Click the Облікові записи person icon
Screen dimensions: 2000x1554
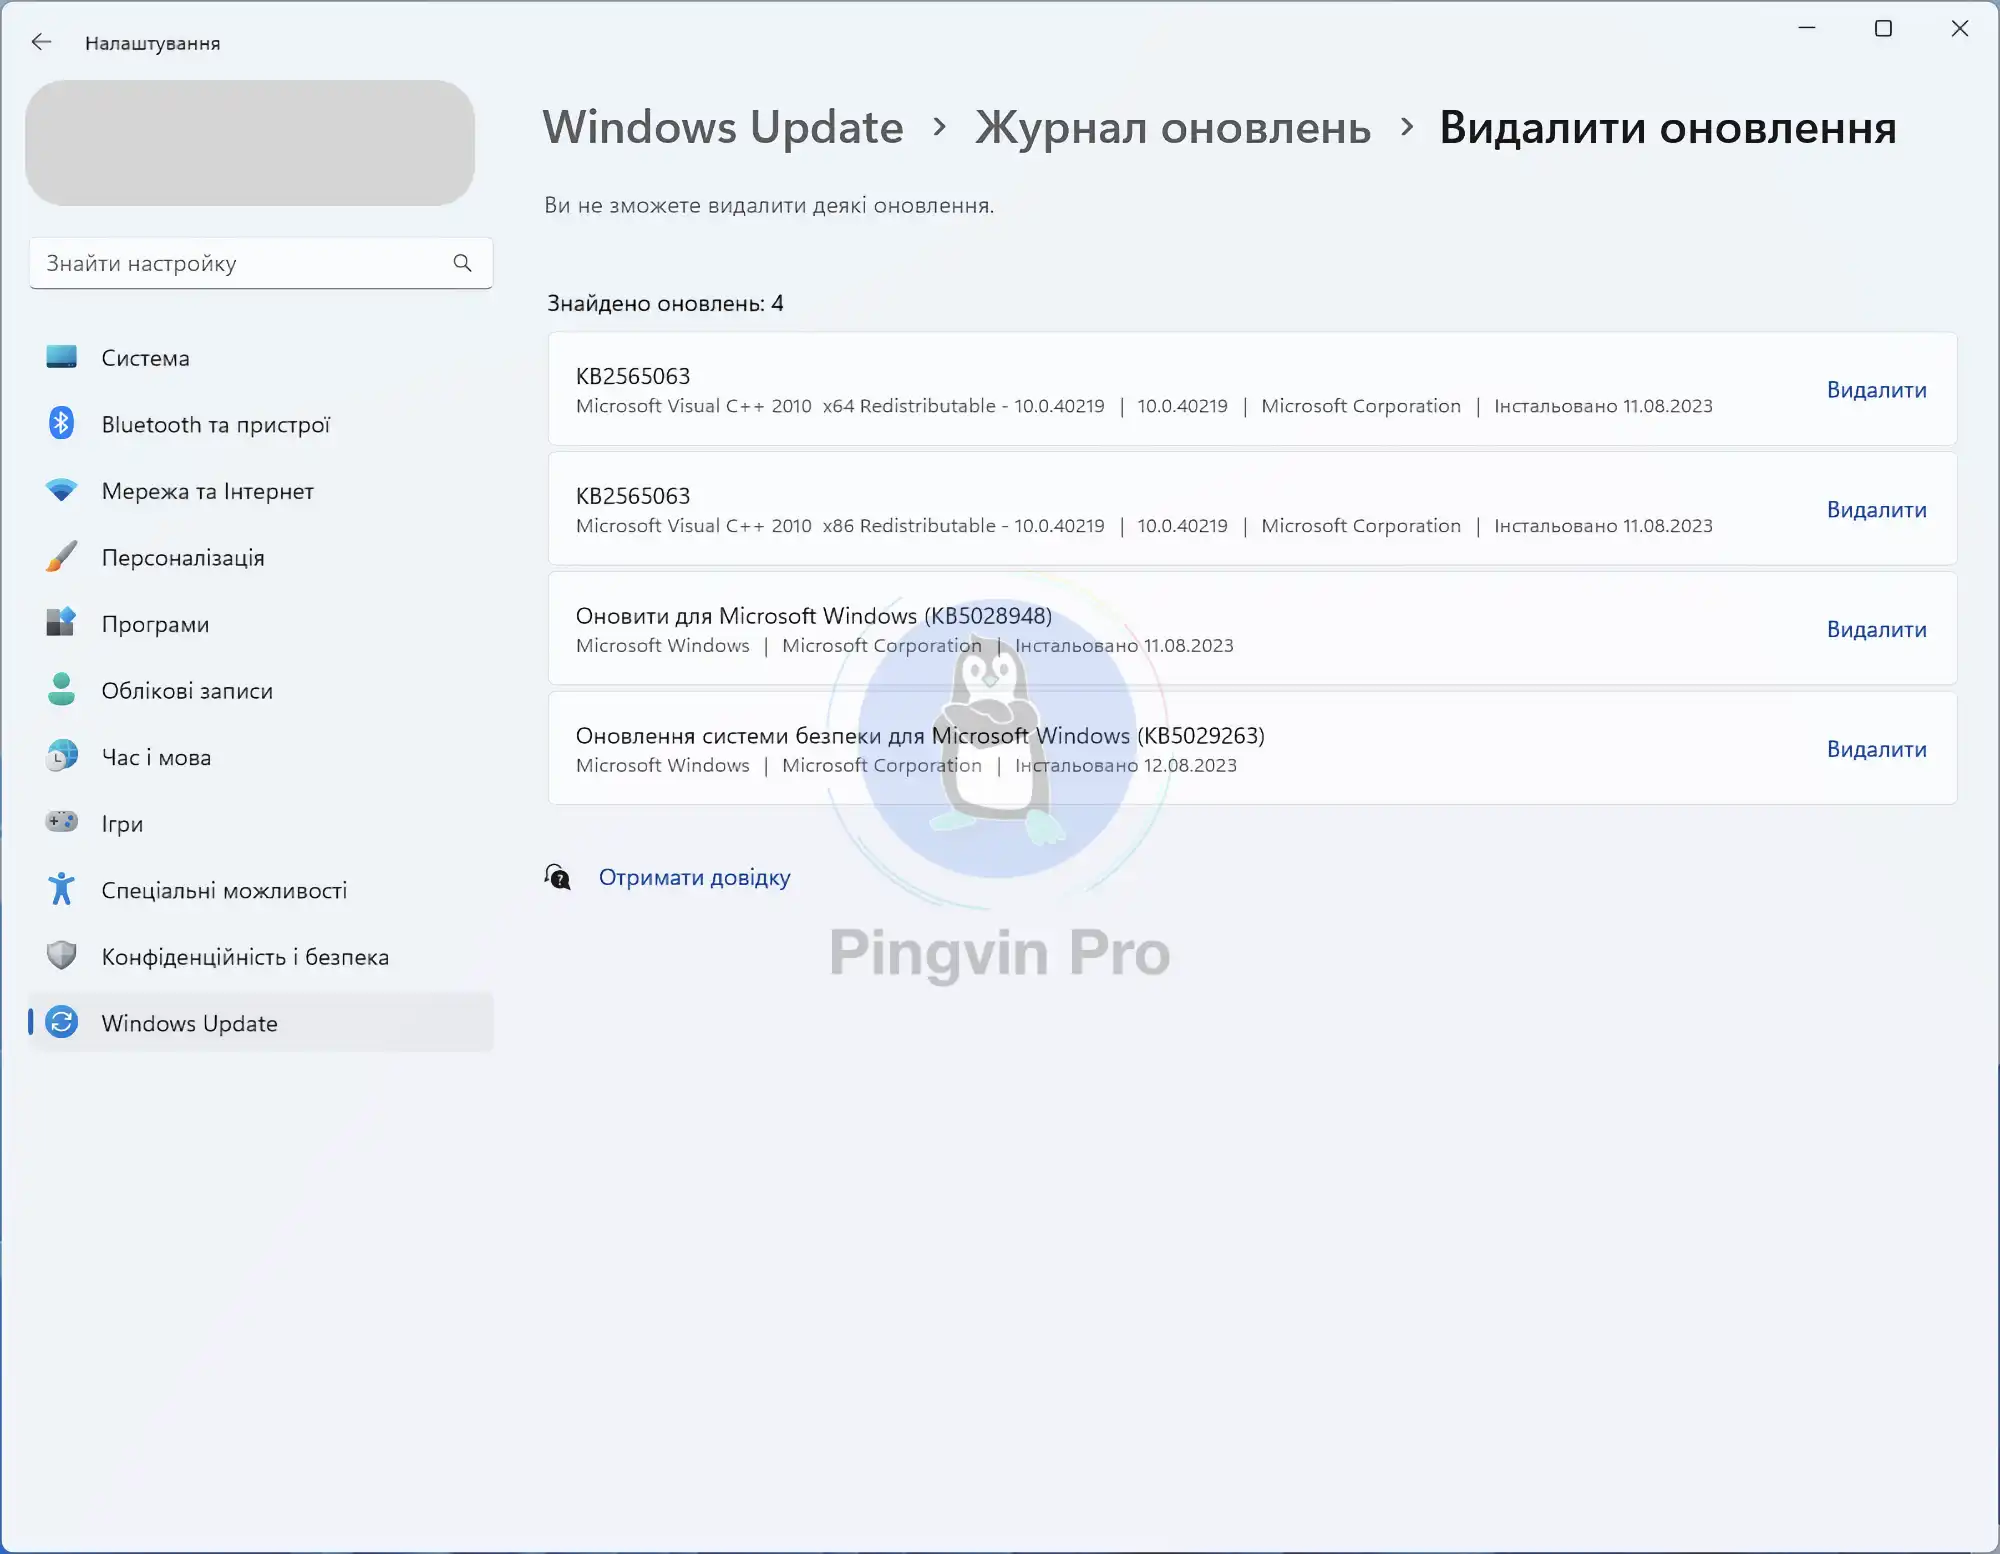tap(62, 690)
